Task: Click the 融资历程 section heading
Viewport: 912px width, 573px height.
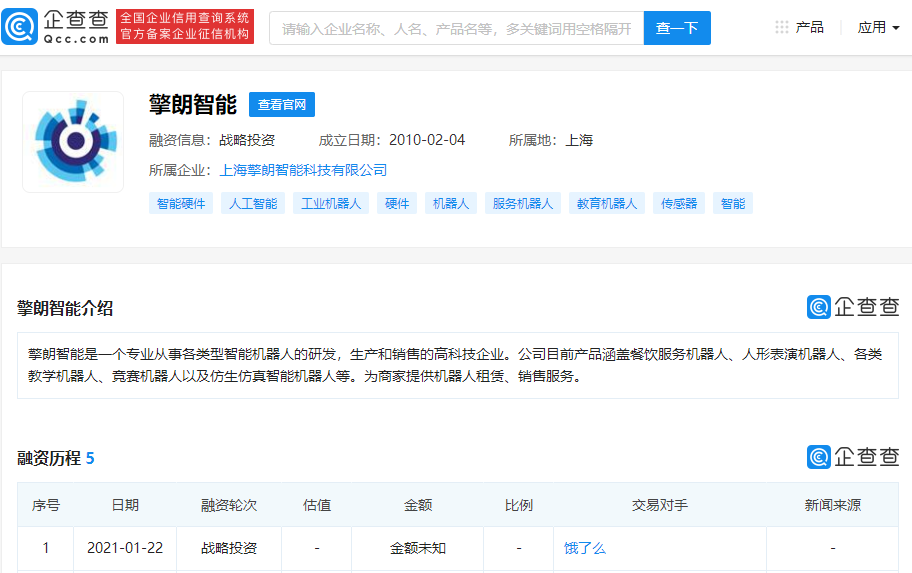Action: (x=56, y=458)
